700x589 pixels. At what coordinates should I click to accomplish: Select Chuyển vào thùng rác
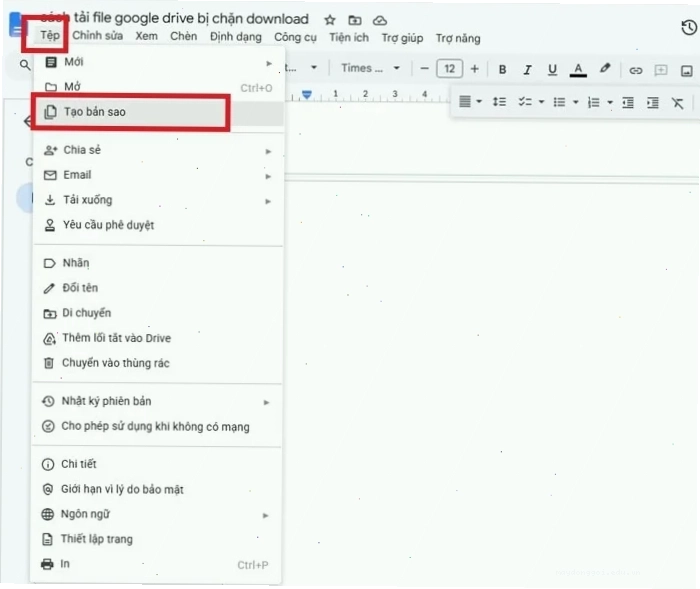[158, 363]
